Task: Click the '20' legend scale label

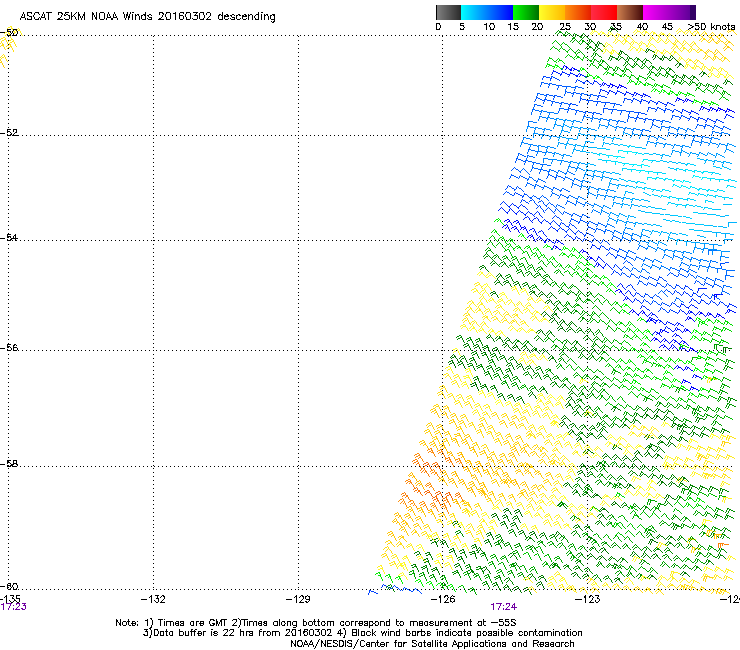Action: pos(537,27)
